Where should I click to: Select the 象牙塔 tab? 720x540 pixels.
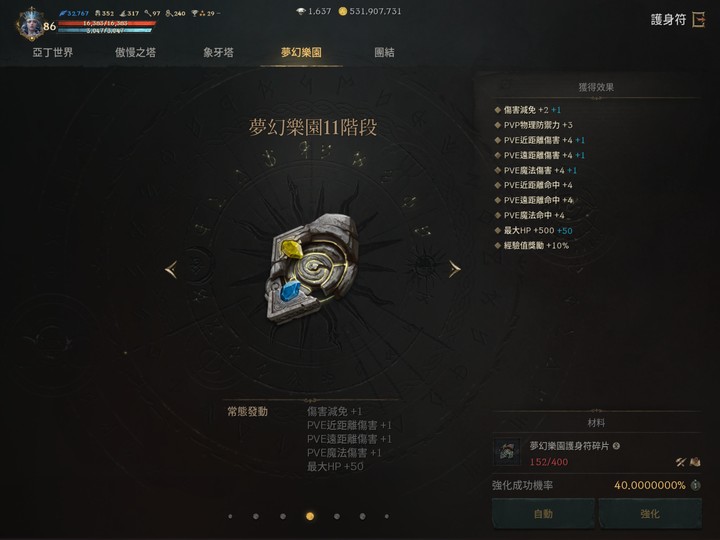(x=219, y=52)
